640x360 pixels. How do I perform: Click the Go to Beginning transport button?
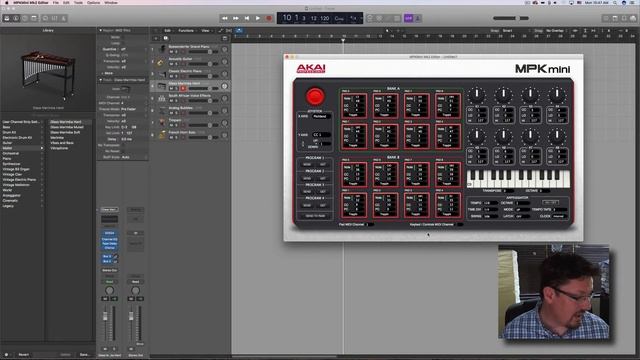(247, 18)
